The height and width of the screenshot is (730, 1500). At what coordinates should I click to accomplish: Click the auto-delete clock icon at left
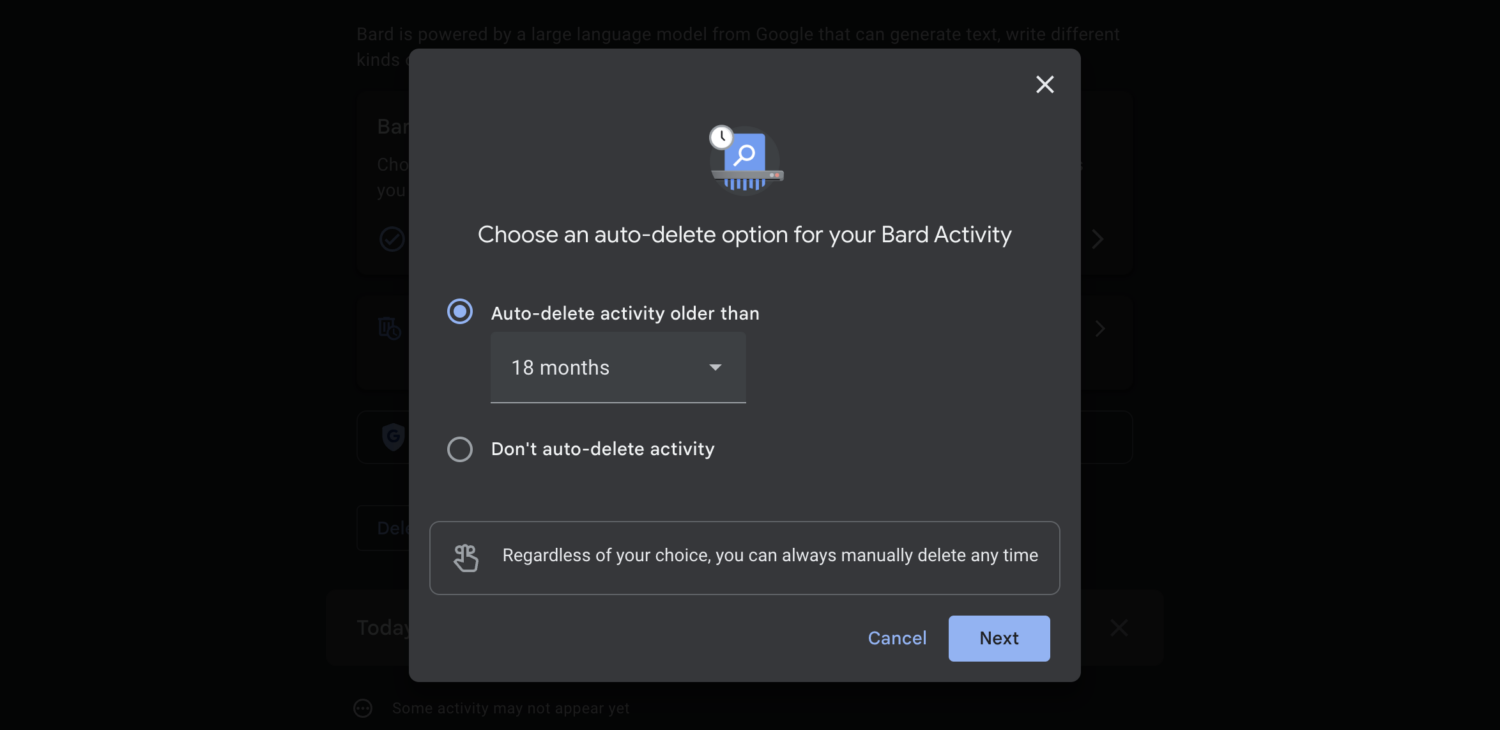coord(390,328)
